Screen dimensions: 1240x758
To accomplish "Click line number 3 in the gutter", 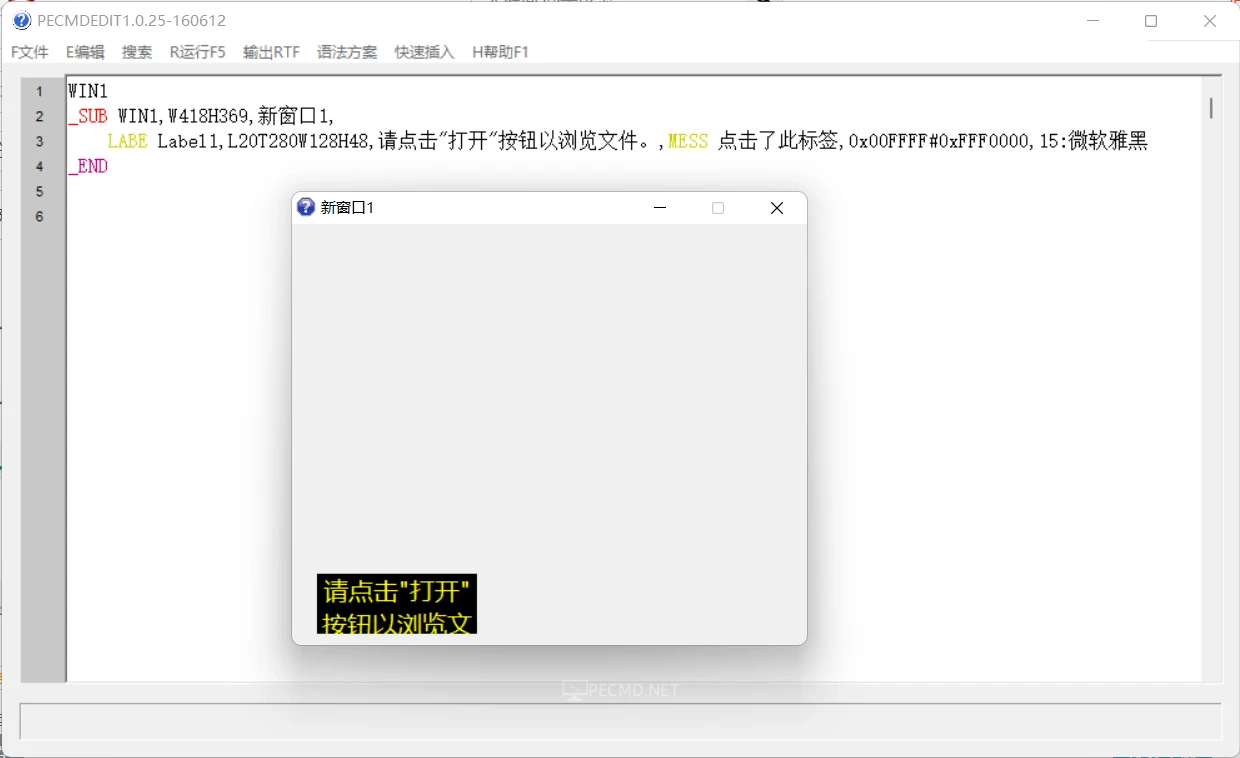I will [x=40, y=141].
